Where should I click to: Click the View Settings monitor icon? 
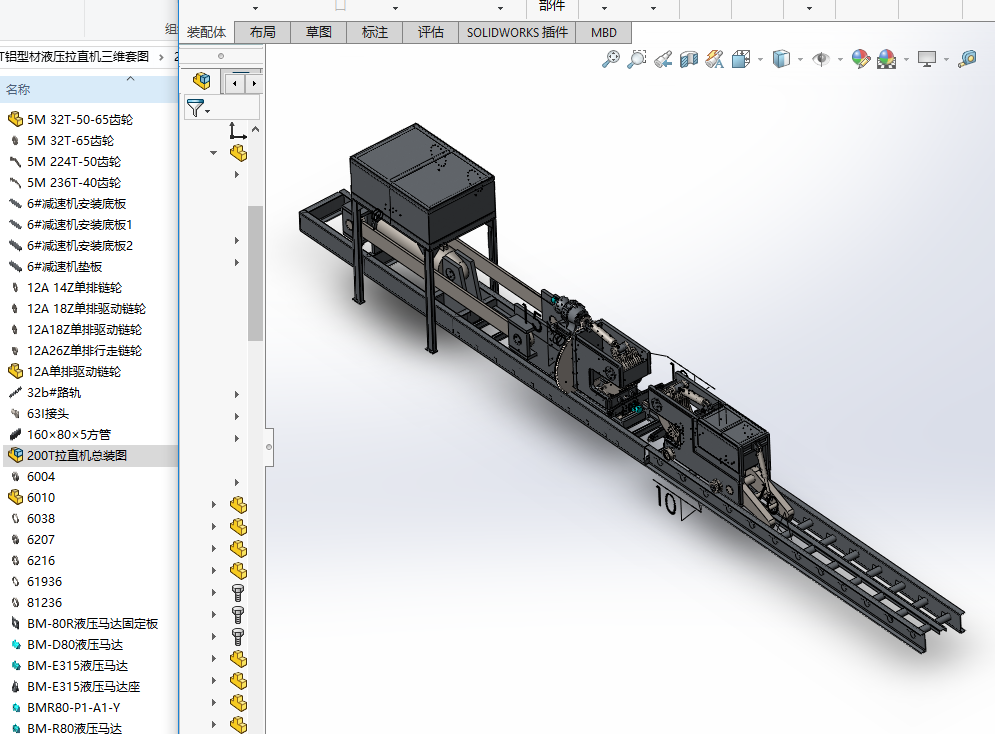[x=927, y=60]
